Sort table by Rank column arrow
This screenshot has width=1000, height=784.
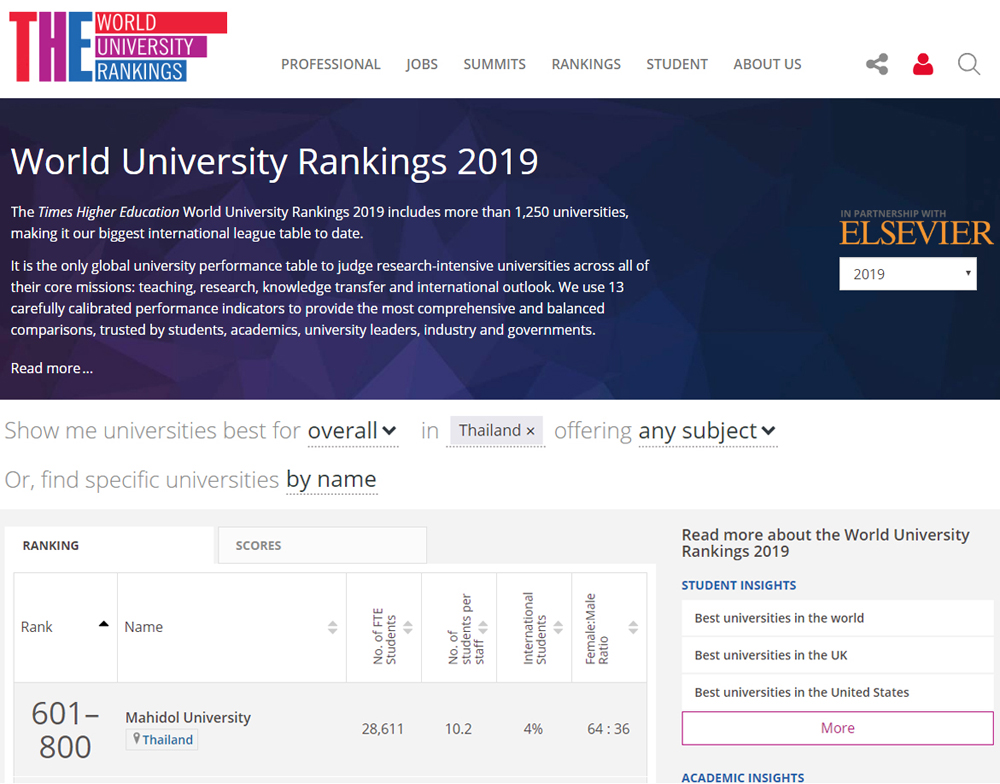(x=103, y=625)
